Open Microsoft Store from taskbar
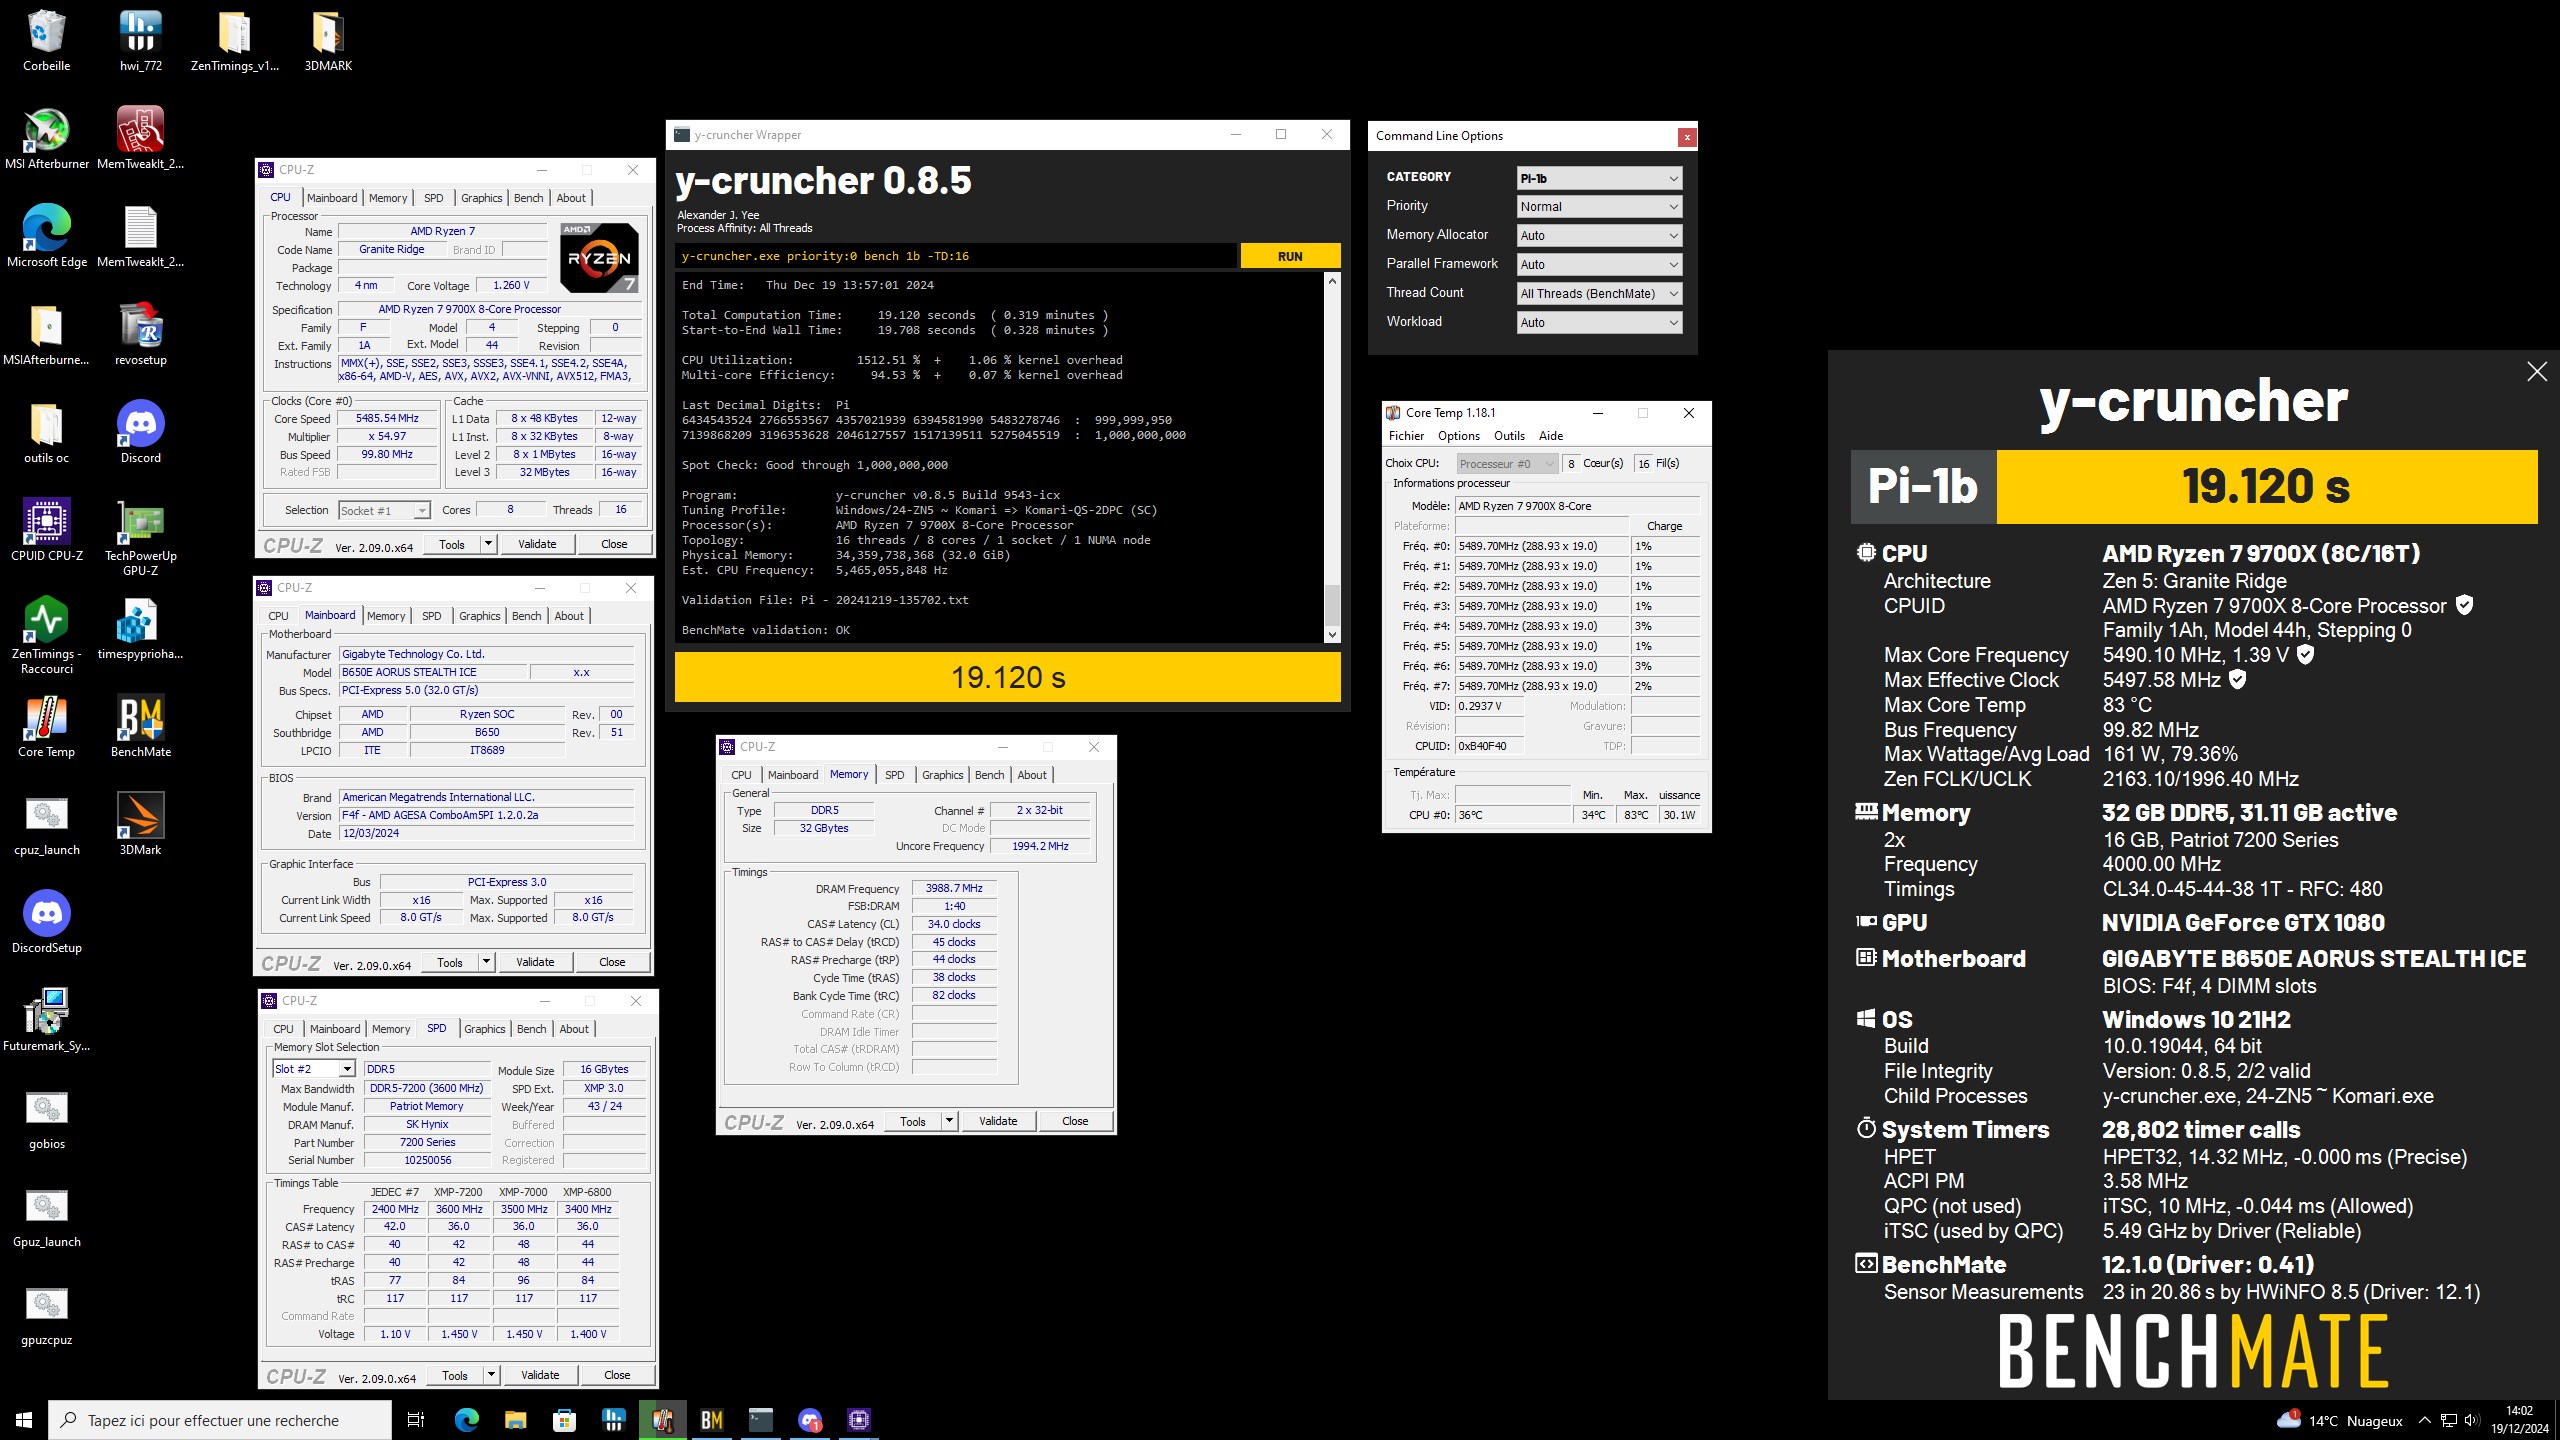The width and height of the screenshot is (2560, 1440). pos(564,1420)
